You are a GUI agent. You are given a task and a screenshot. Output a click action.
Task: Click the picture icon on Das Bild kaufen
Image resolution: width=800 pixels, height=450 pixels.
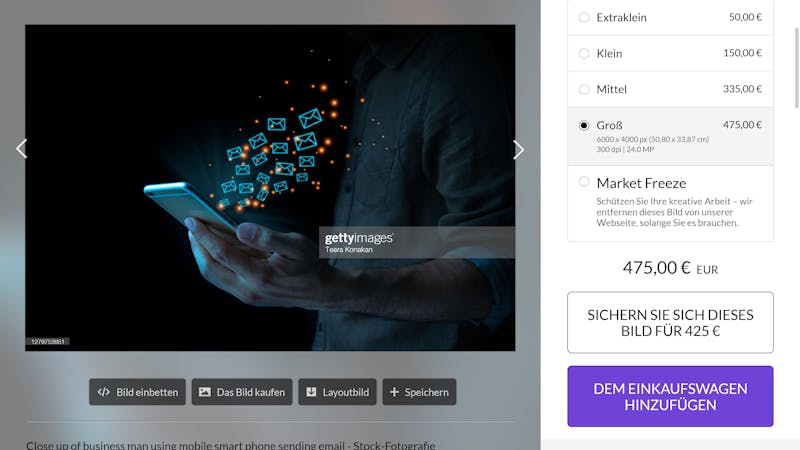point(205,392)
